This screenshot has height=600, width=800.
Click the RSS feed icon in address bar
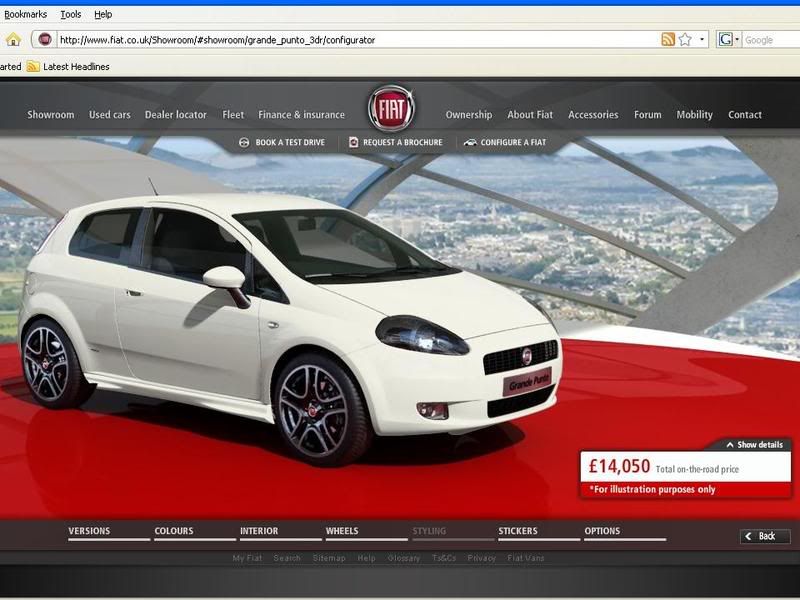(668, 39)
